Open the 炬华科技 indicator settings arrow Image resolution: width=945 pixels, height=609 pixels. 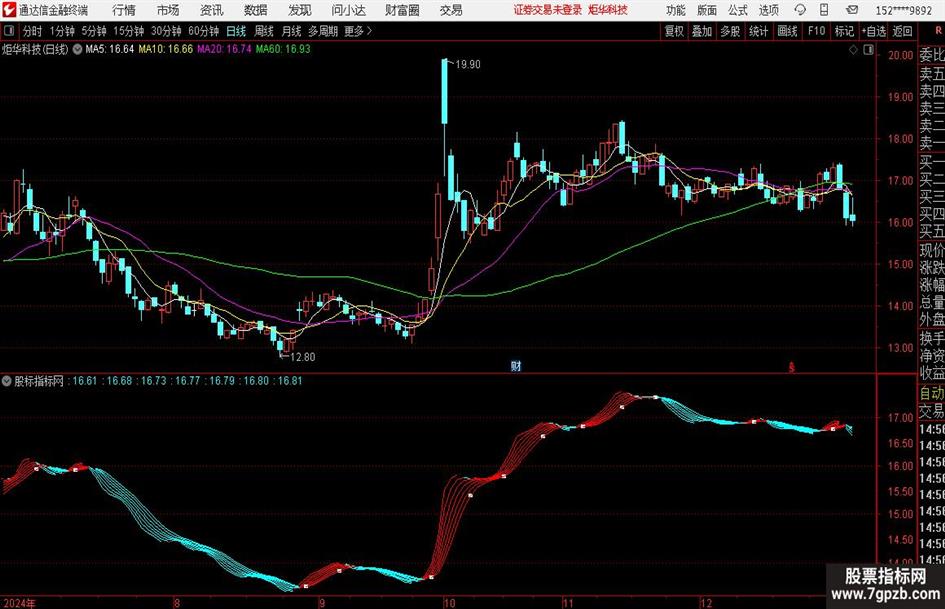tap(77, 49)
